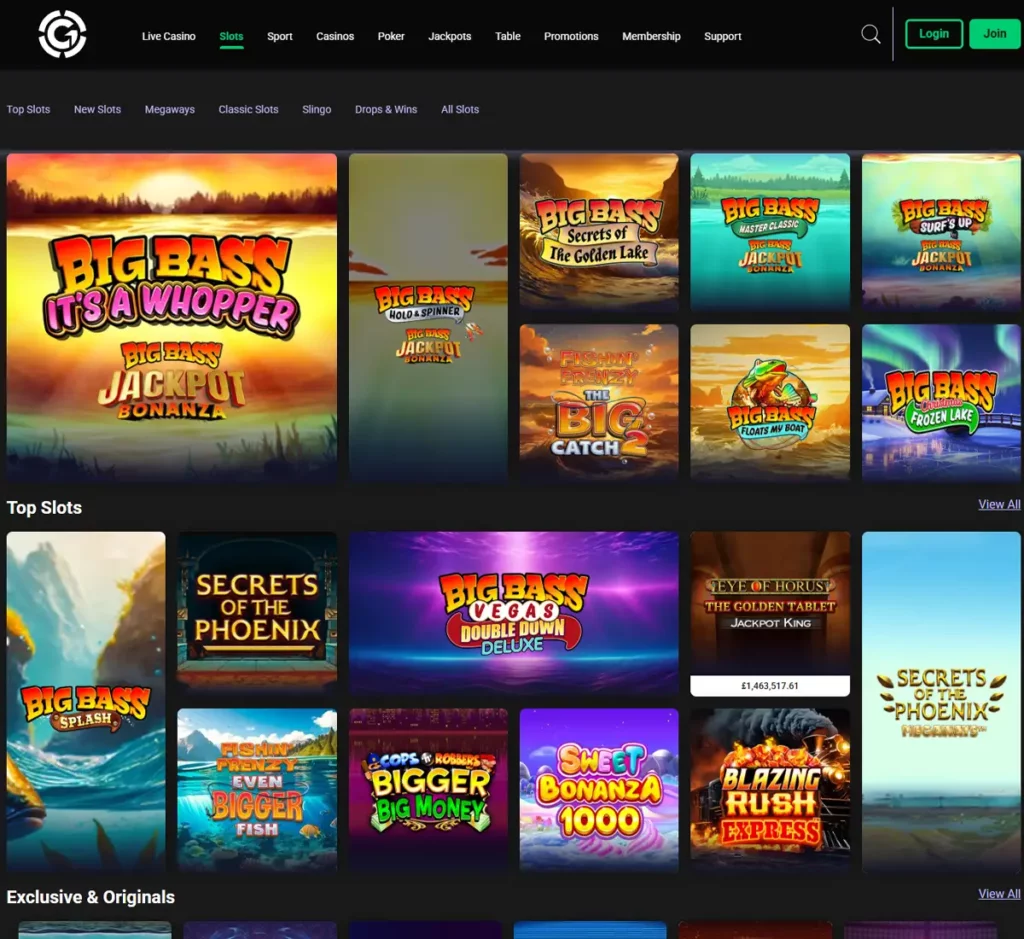Image resolution: width=1024 pixels, height=939 pixels.
Task: Open the Slingo category tab
Action: pyautogui.click(x=316, y=109)
